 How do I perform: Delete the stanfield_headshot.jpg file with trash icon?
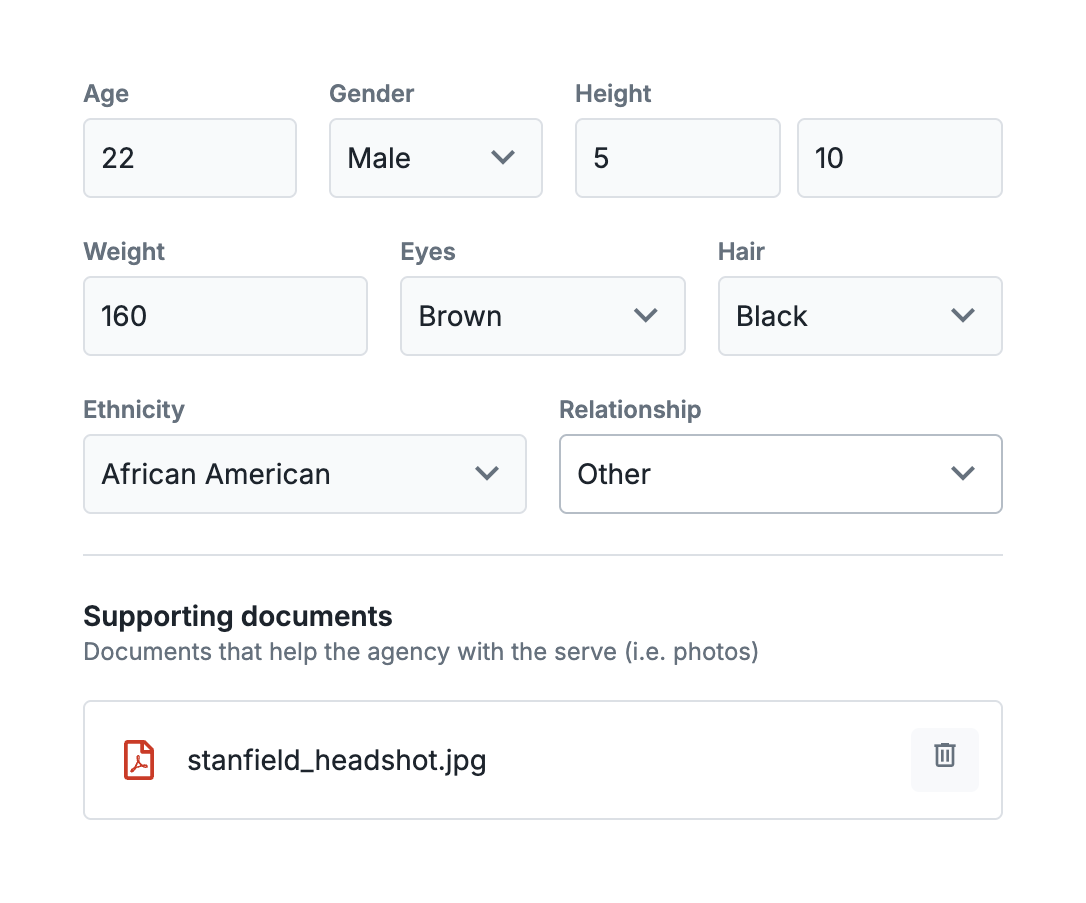944,759
